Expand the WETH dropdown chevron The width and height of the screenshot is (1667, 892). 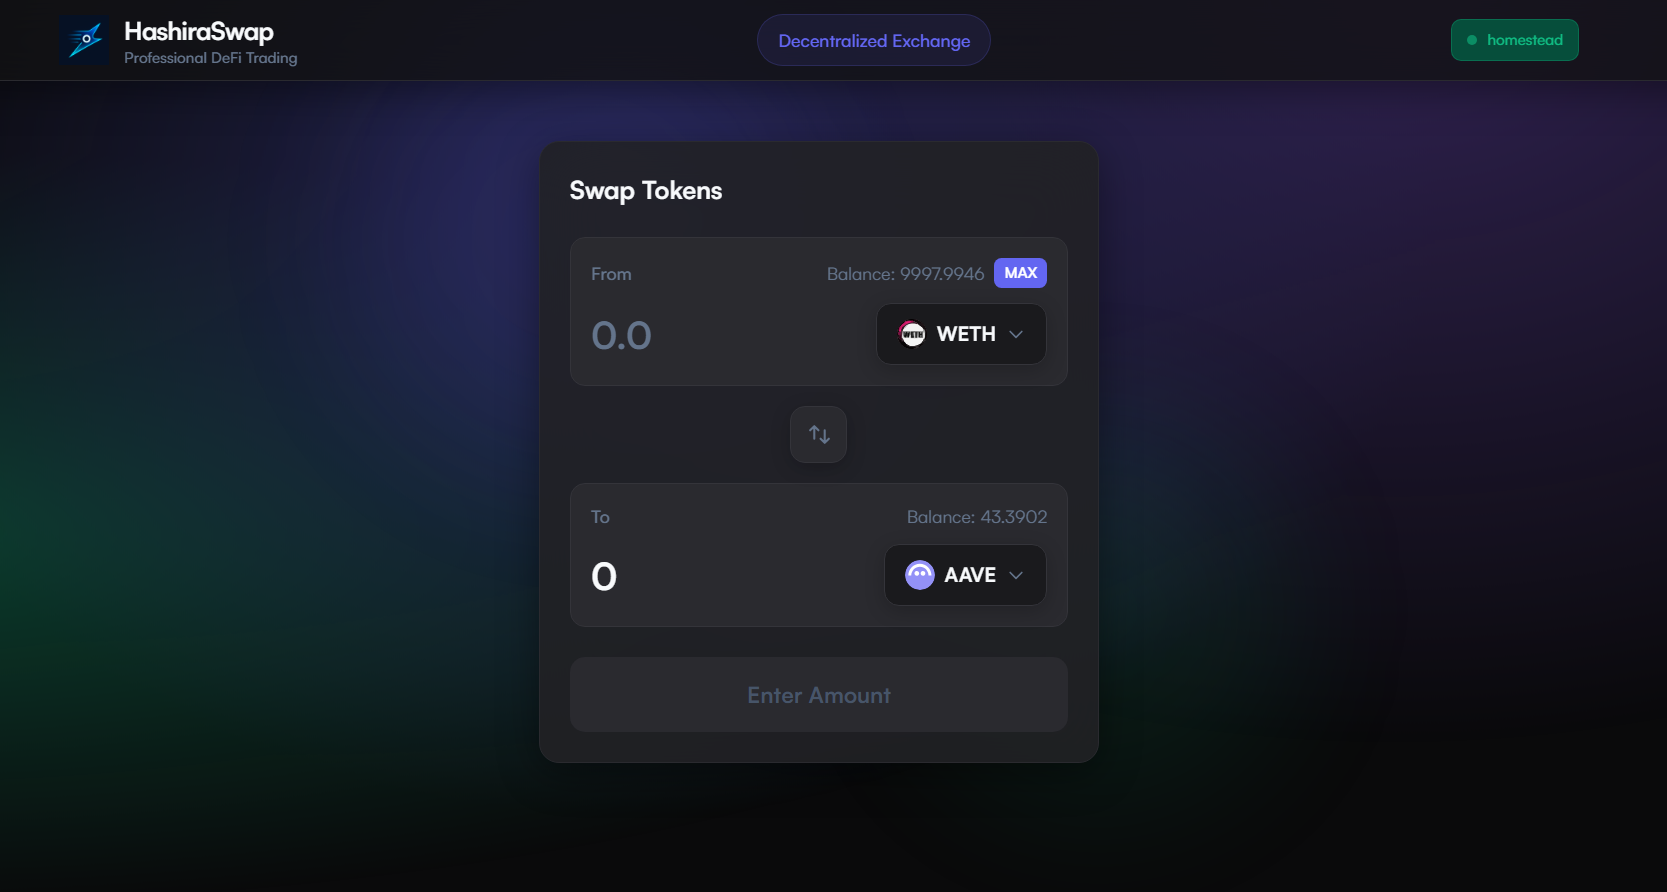[1016, 334]
